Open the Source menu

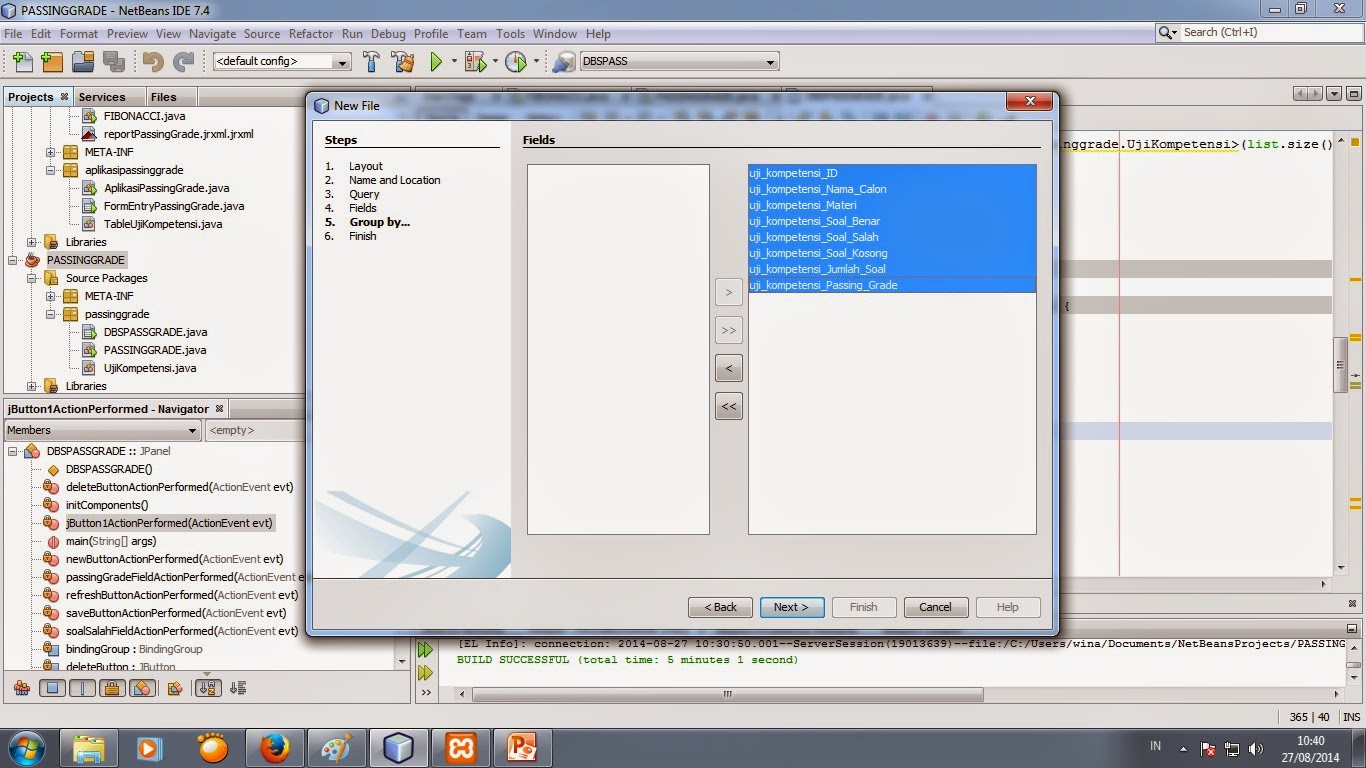tap(262, 33)
